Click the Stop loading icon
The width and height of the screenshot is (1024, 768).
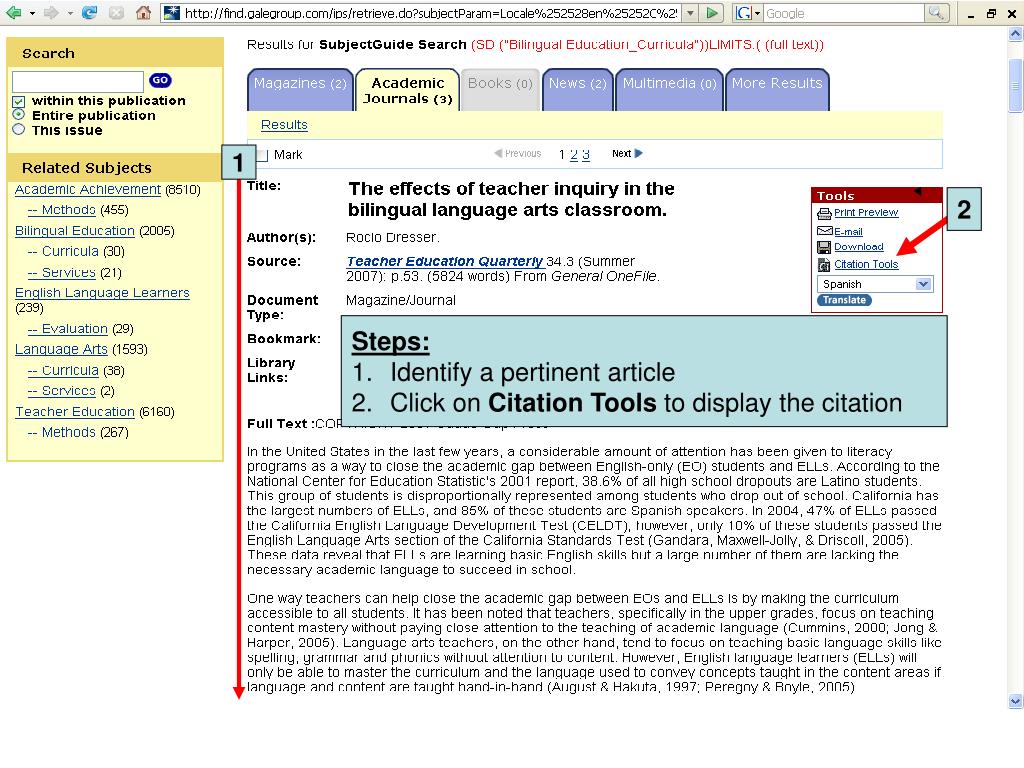tap(116, 12)
